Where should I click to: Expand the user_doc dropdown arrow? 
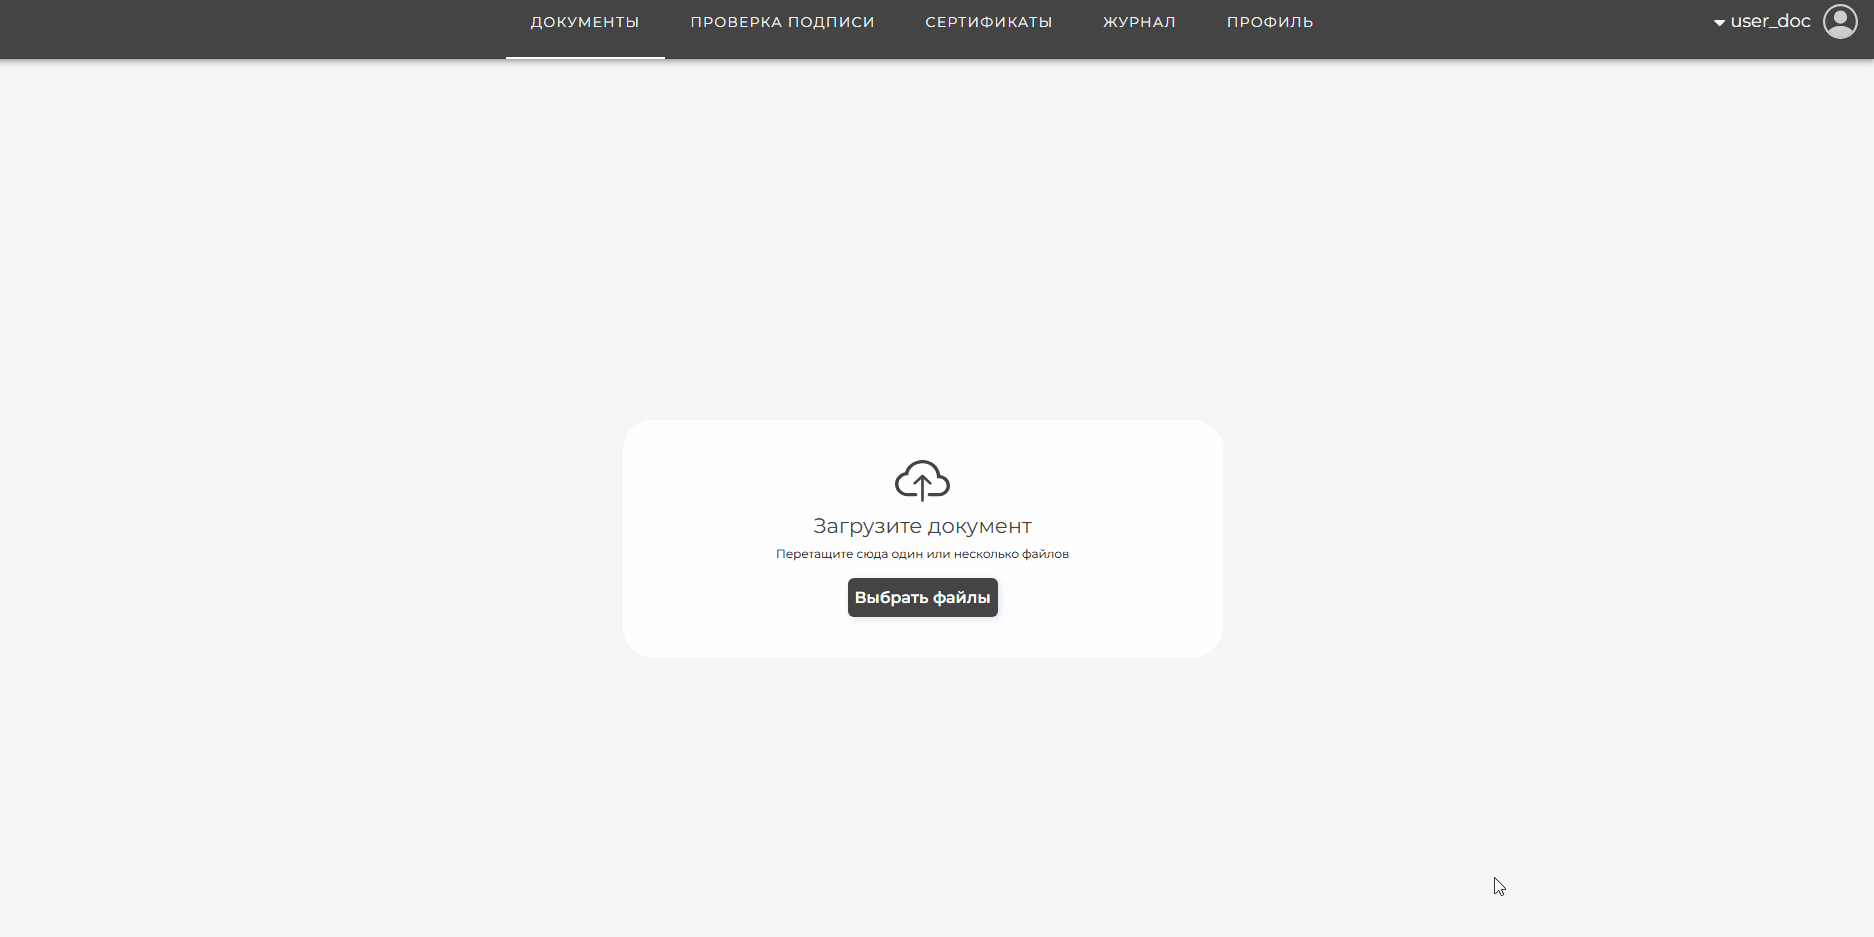[x=1719, y=23]
